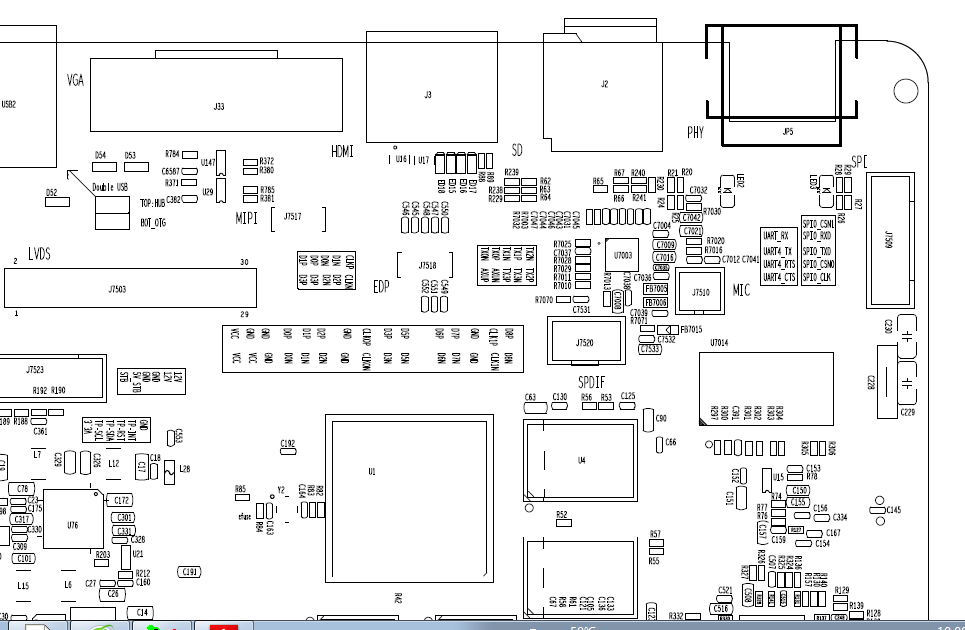This screenshot has width=965, height=630.
Task: Select the C301 capacitor label
Action: [x=124, y=517]
